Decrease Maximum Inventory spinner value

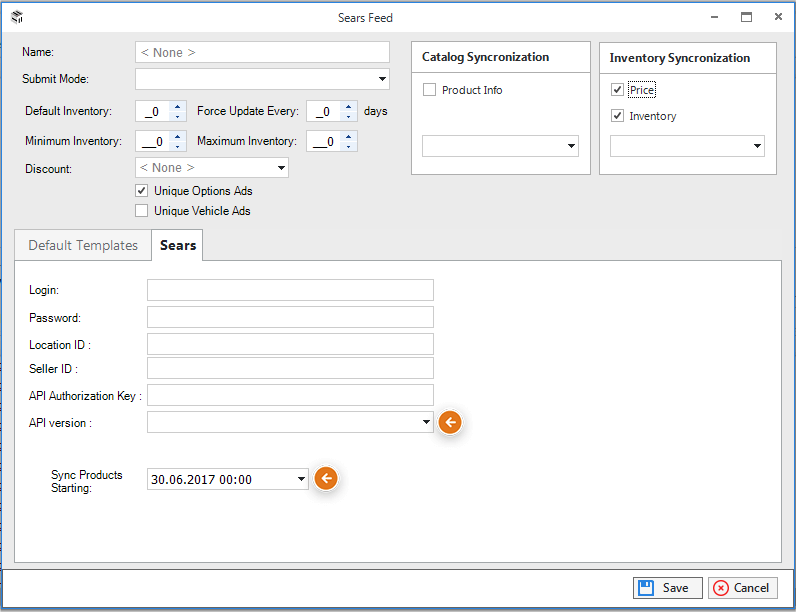point(348,146)
